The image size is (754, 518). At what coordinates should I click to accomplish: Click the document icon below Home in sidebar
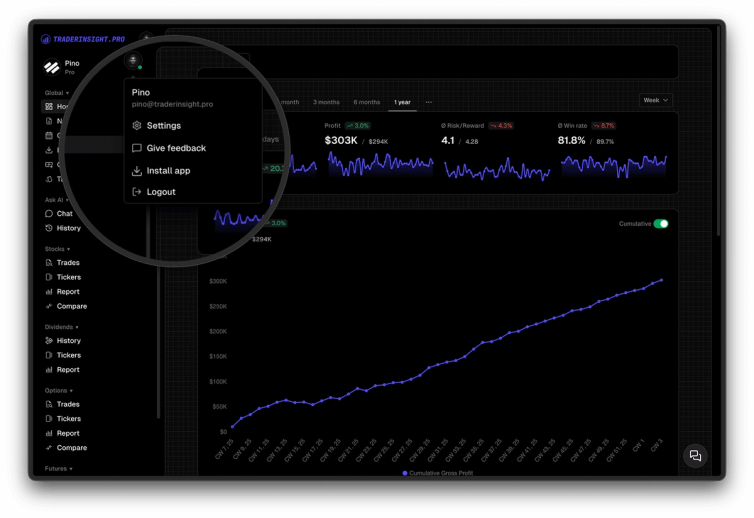pos(49,121)
